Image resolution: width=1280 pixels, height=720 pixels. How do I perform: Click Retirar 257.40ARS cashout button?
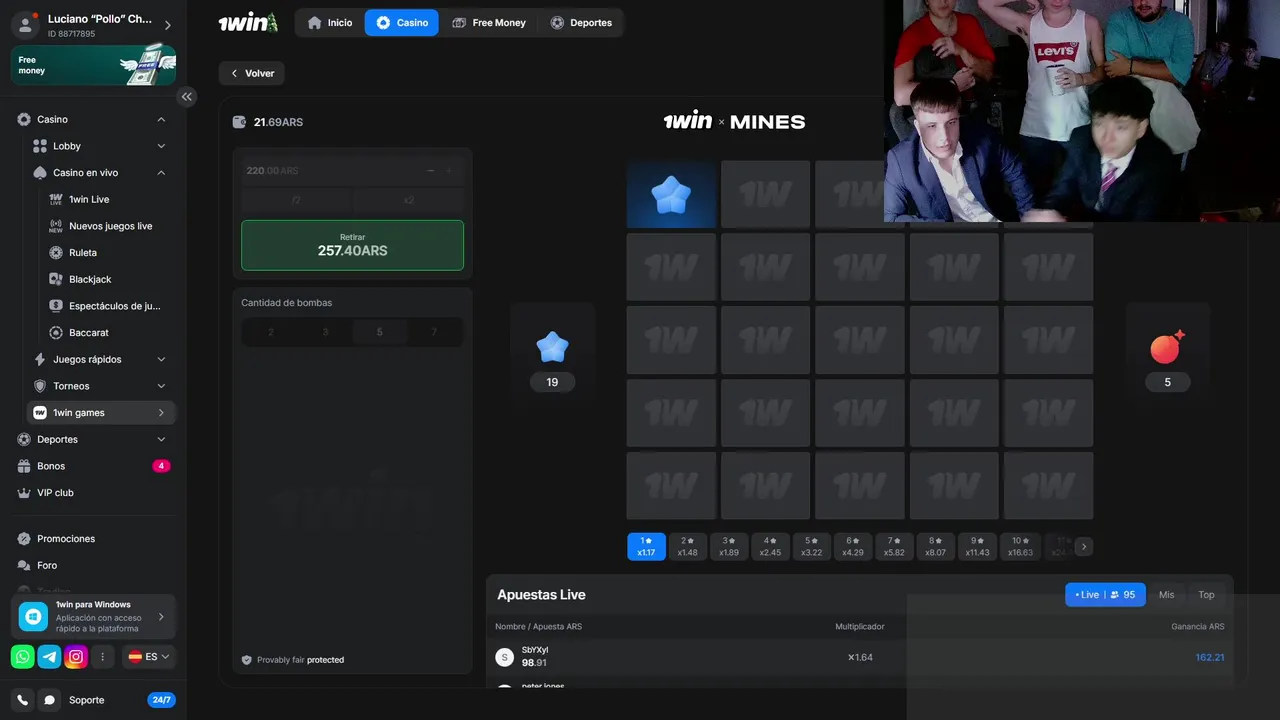click(x=352, y=245)
